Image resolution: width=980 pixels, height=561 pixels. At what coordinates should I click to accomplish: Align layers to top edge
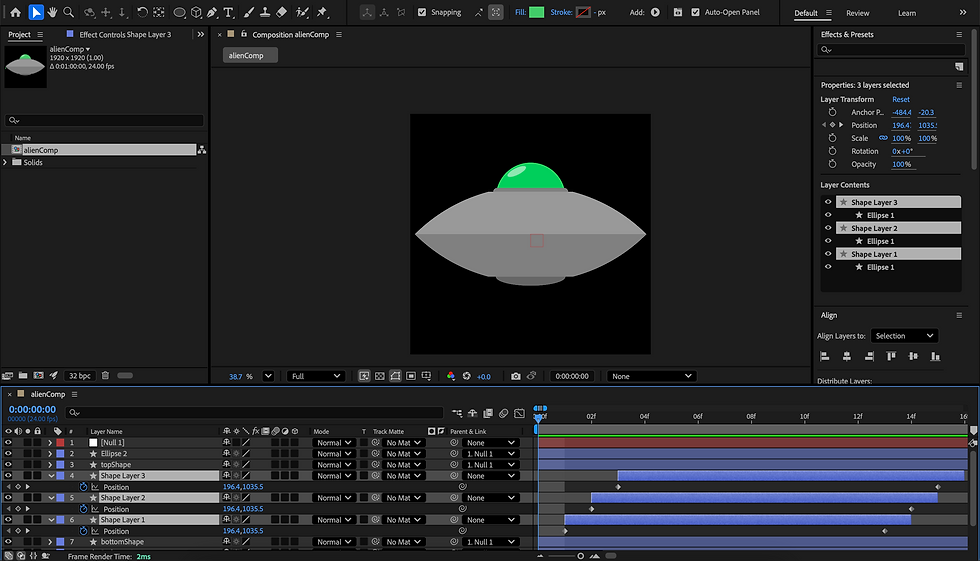891,356
